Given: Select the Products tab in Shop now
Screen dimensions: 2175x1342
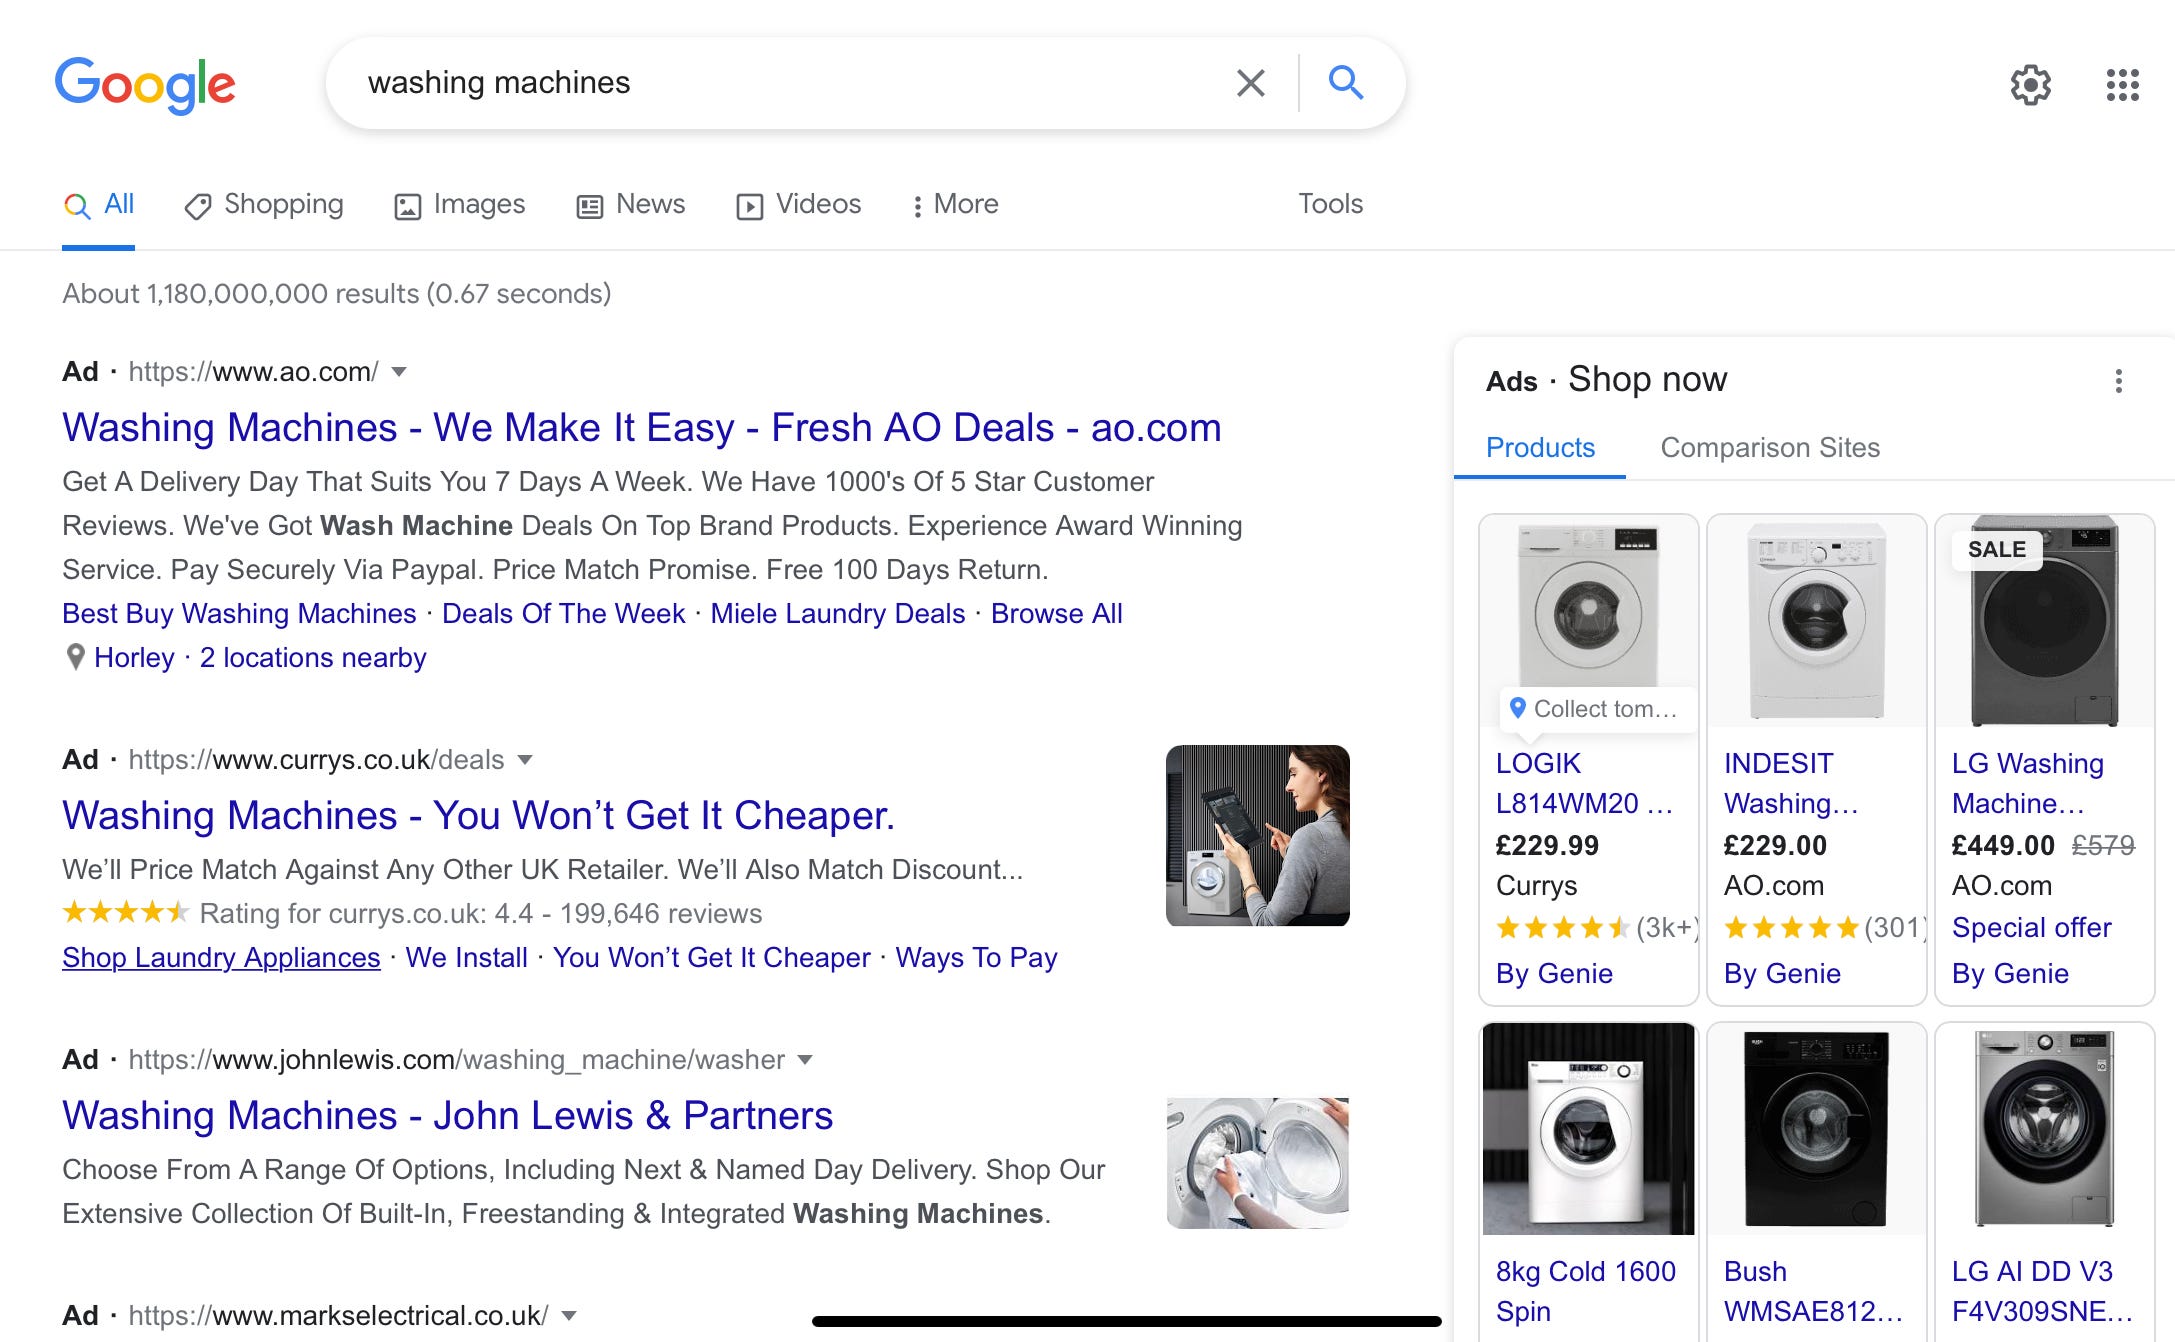Looking at the screenshot, I should pos(1540,448).
